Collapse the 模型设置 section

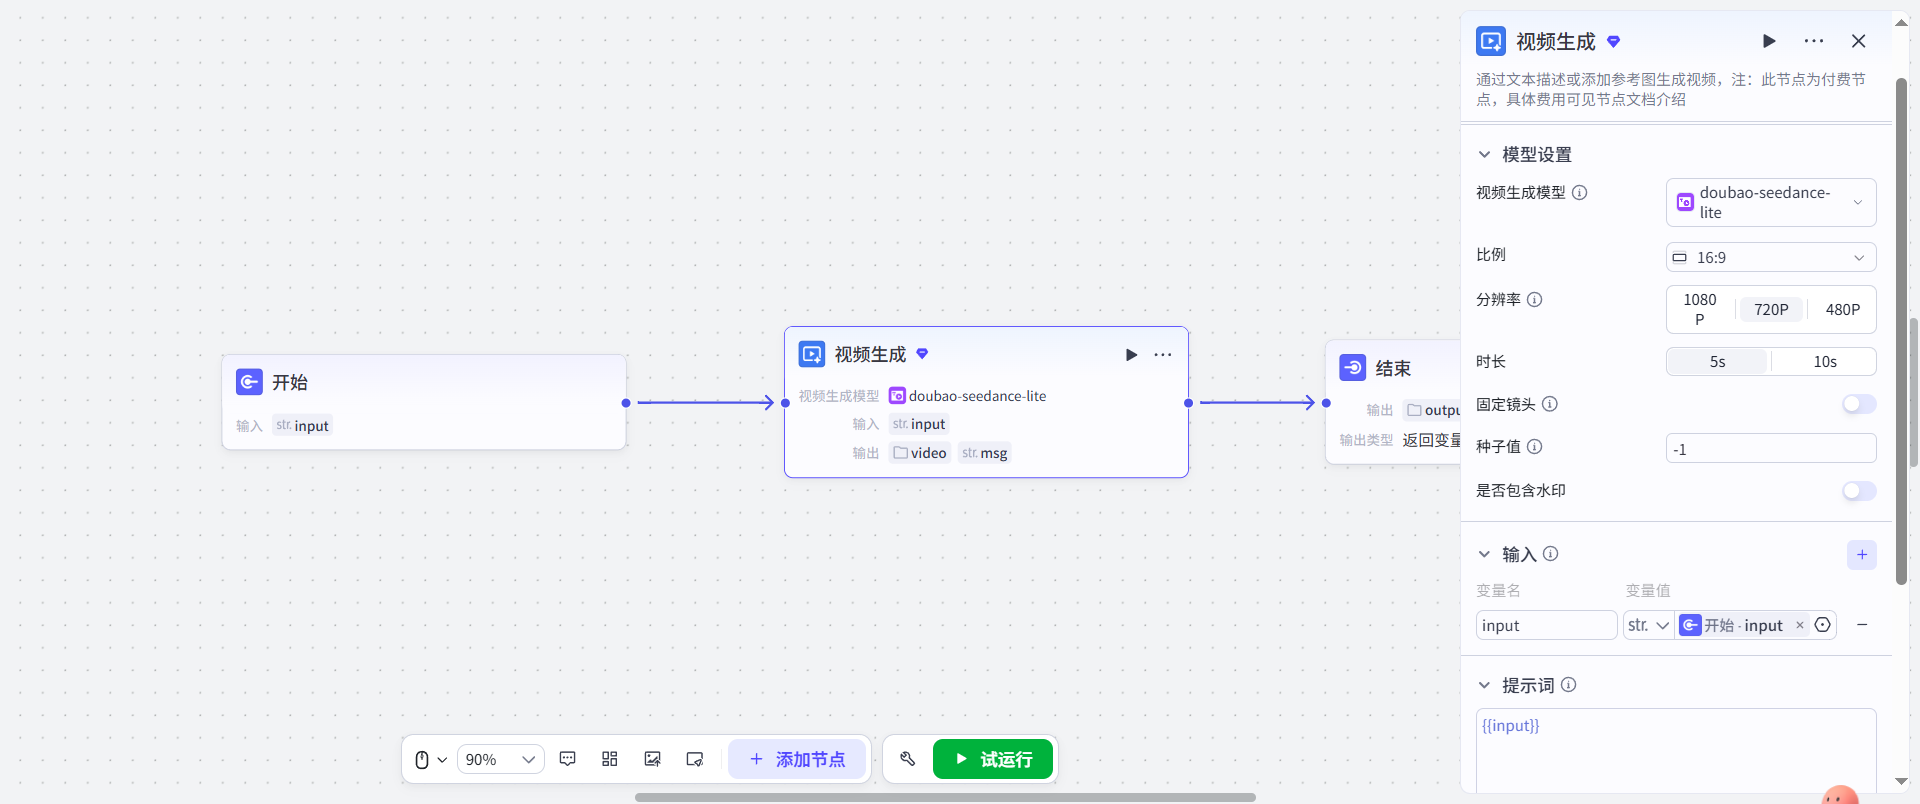[x=1484, y=154]
